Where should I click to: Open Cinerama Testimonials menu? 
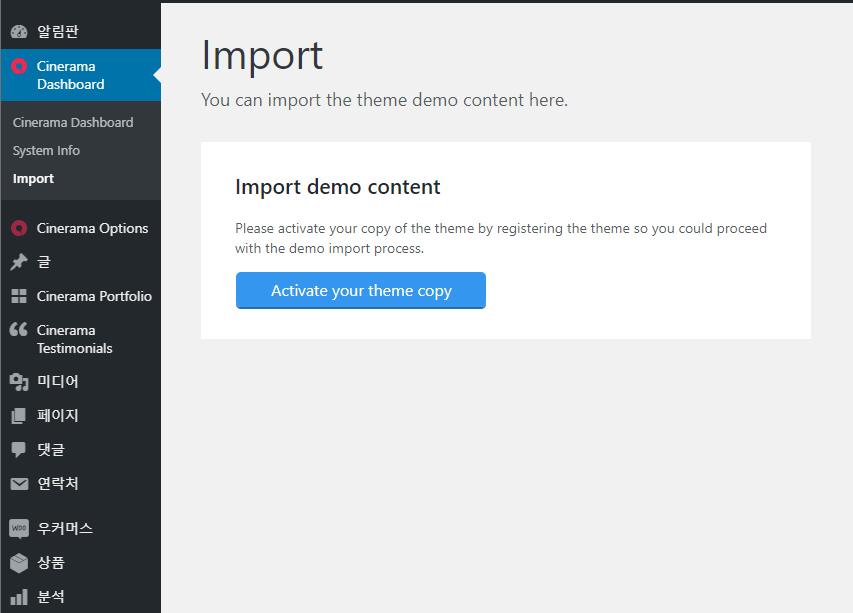(81, 339)
